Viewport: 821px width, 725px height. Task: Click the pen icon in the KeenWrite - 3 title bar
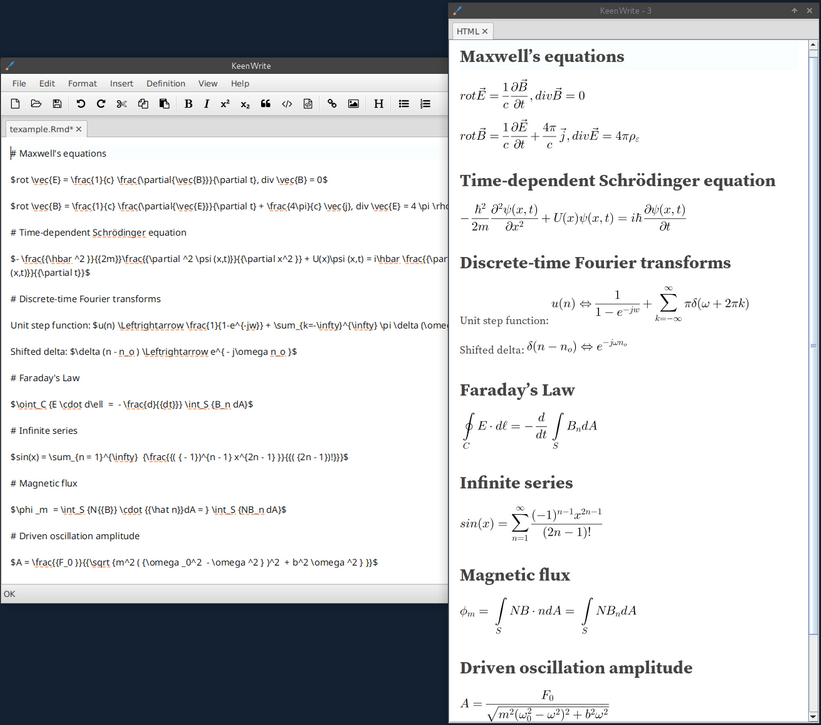pyautogui.click(x=458, y=10)
